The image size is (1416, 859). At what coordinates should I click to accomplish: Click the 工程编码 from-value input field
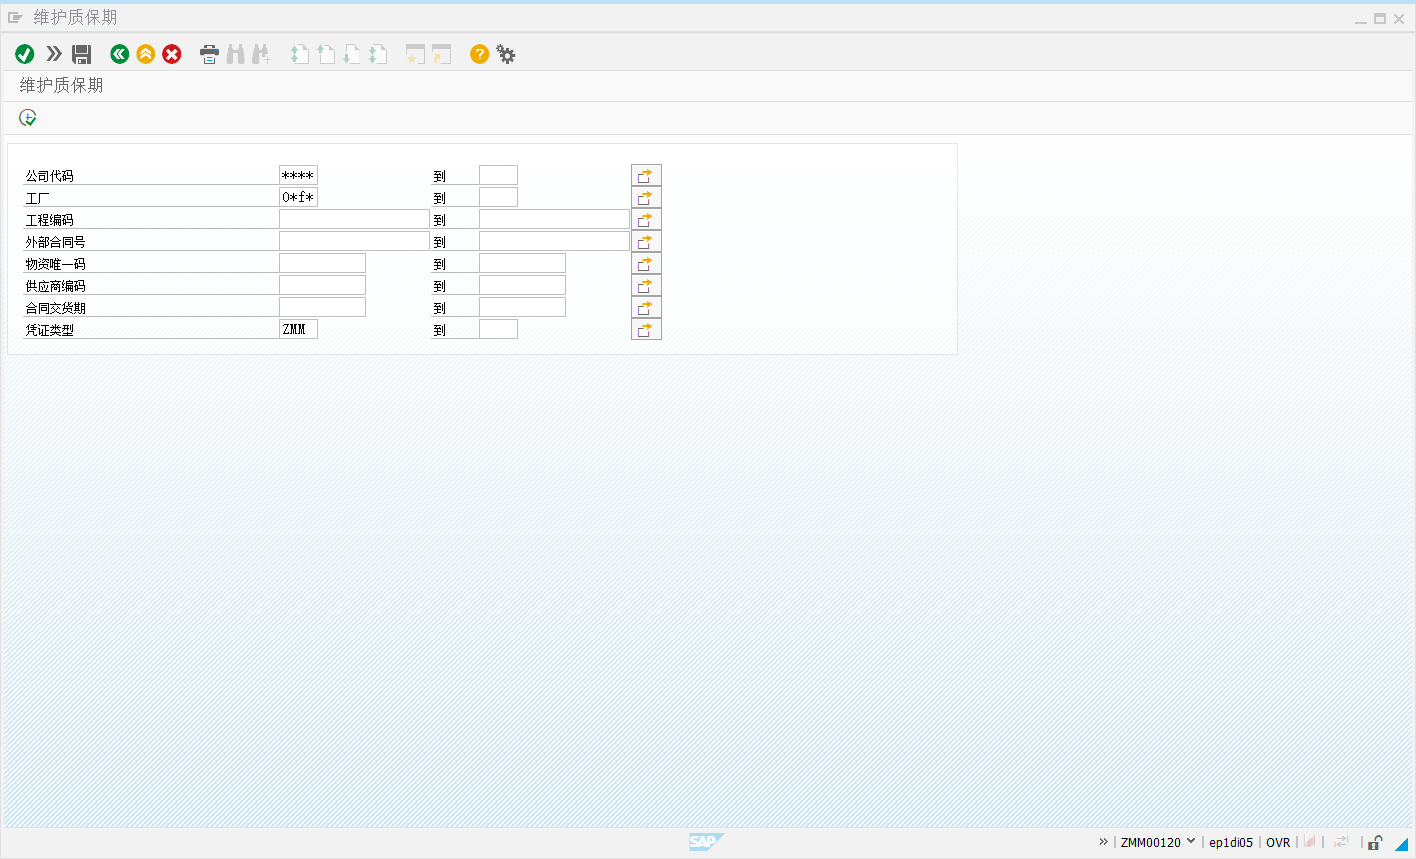(x=354, y=220)
